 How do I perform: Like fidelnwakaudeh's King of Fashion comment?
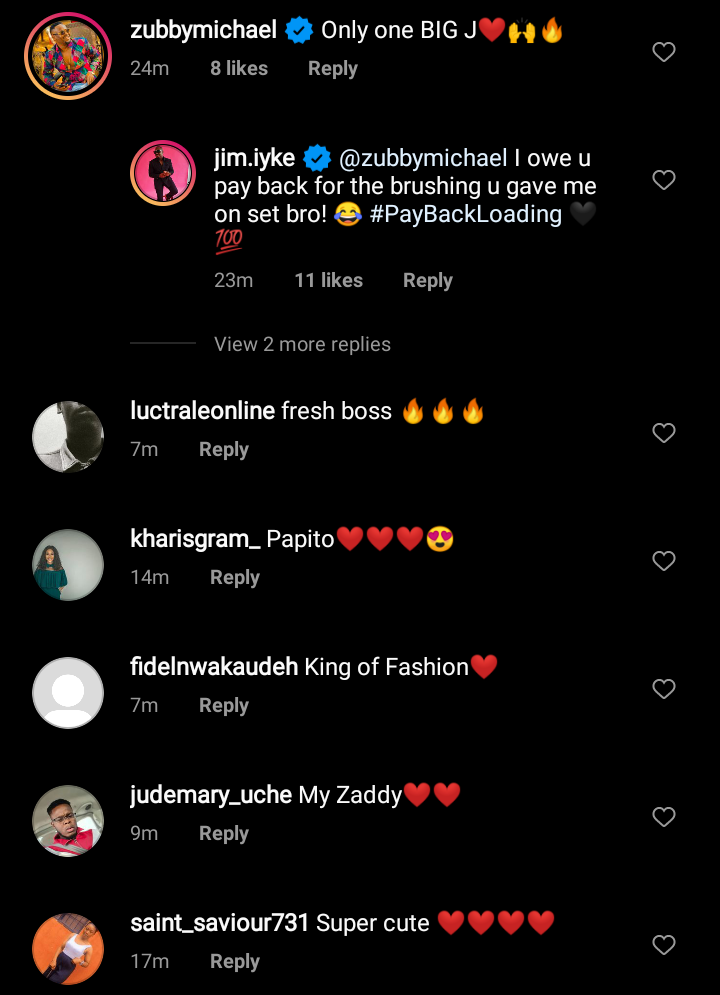(664, 689)
